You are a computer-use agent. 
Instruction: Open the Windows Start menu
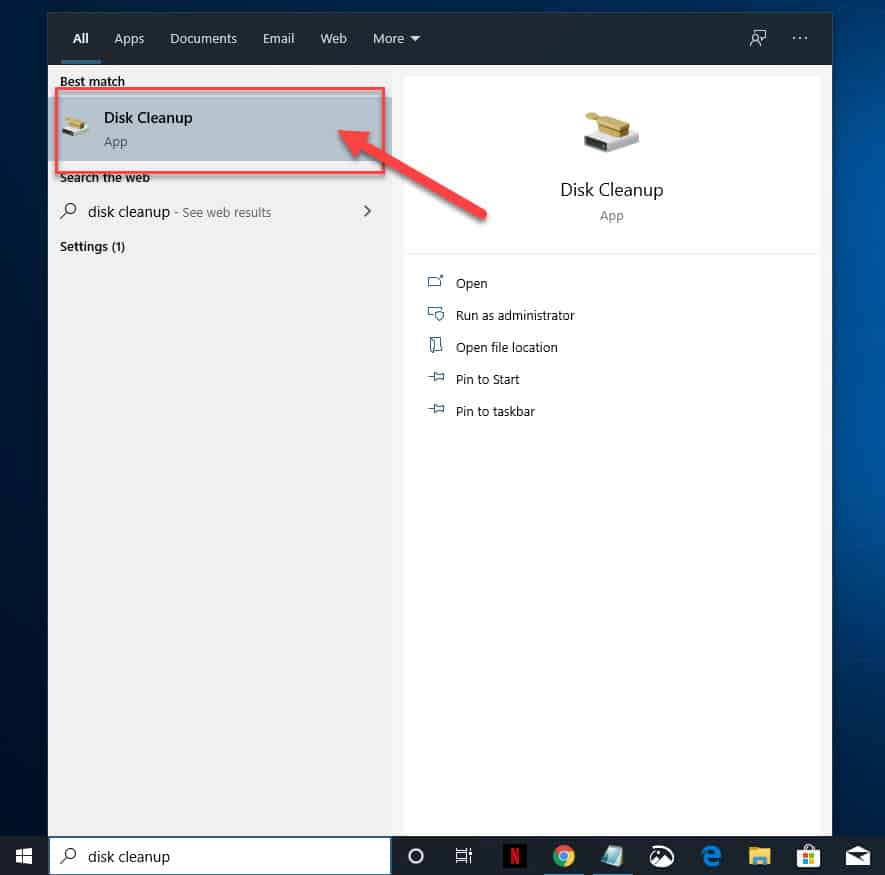[x=24, y=856]
